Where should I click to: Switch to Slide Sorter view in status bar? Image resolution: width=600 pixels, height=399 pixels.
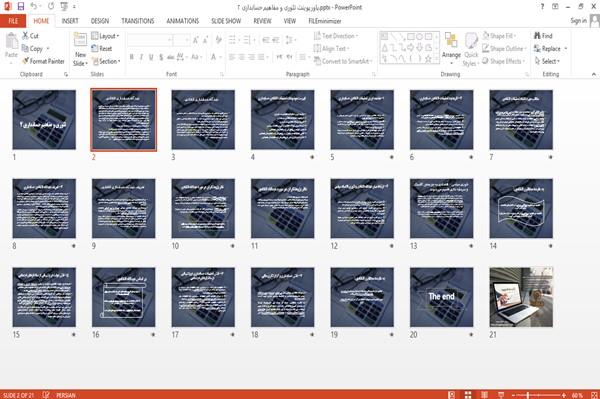point(468,395)
